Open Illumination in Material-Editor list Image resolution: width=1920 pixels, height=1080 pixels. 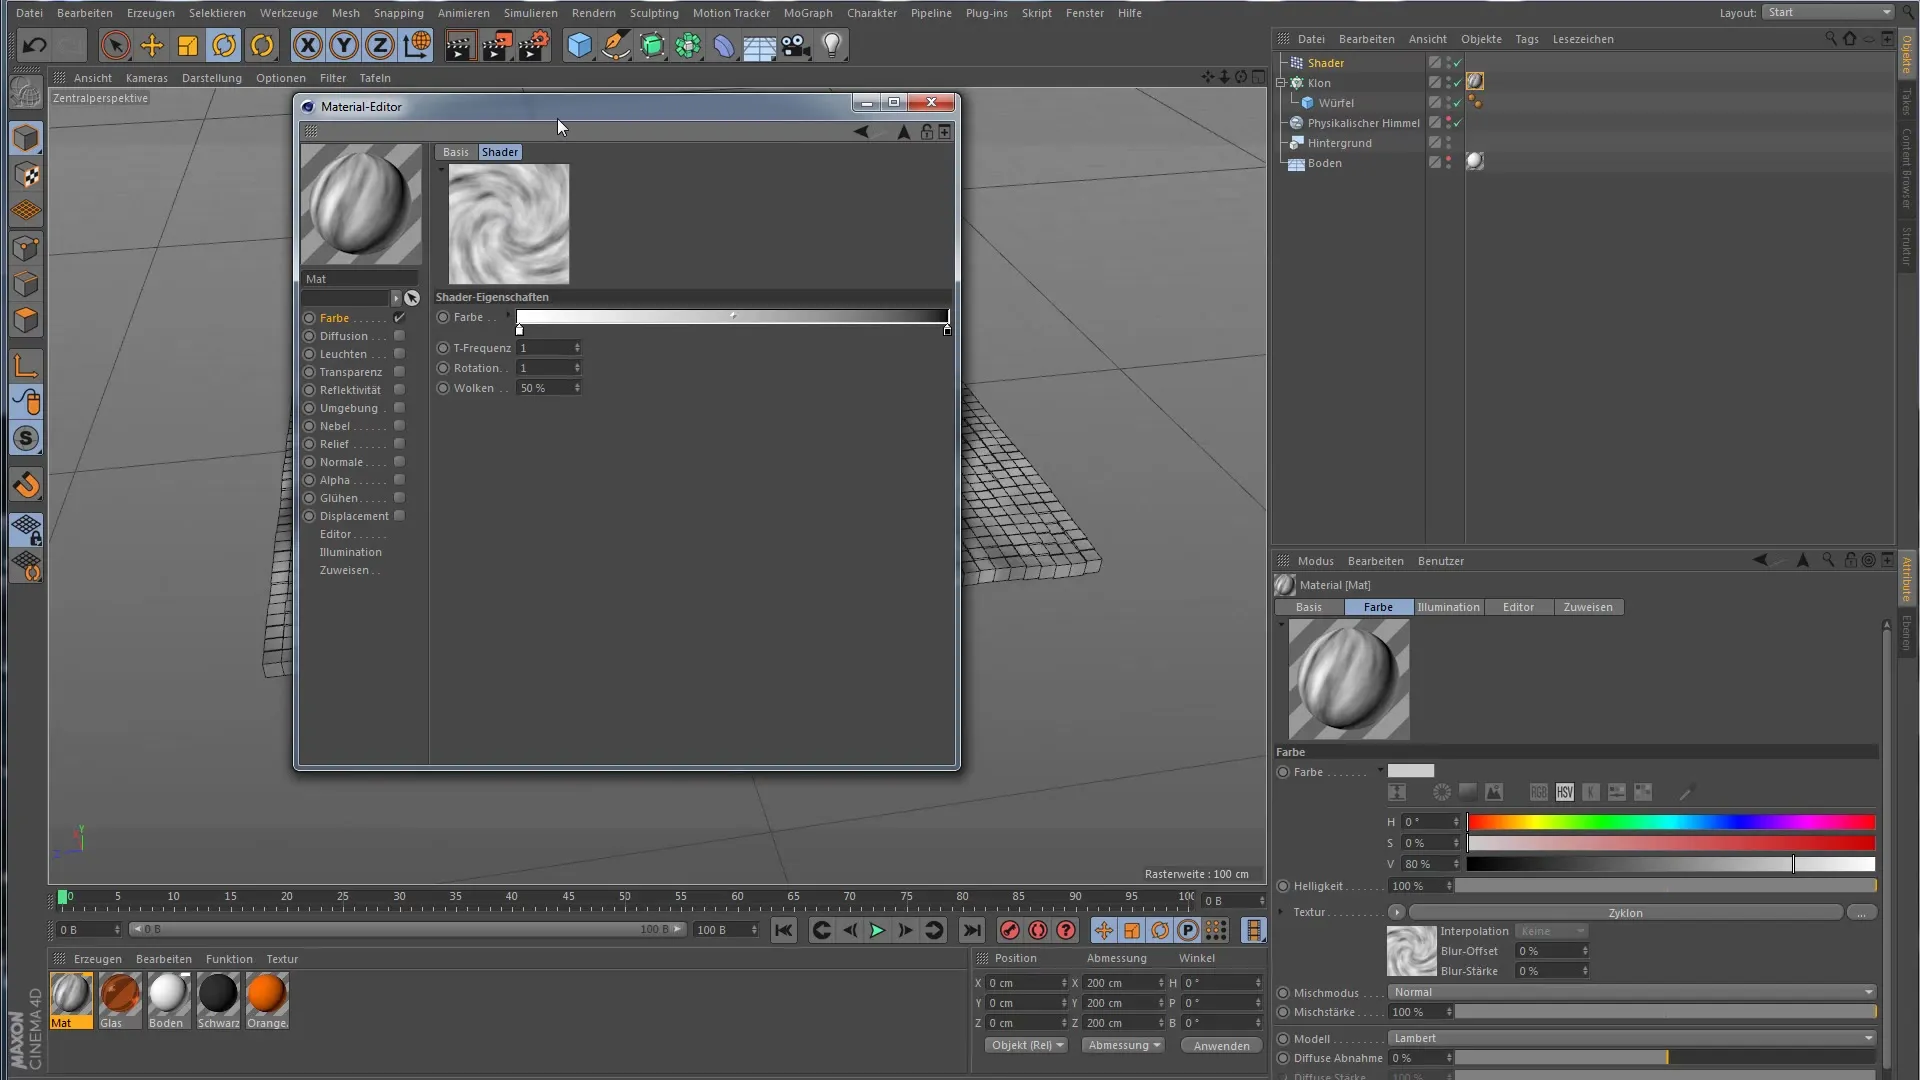[x=350, y=552]
